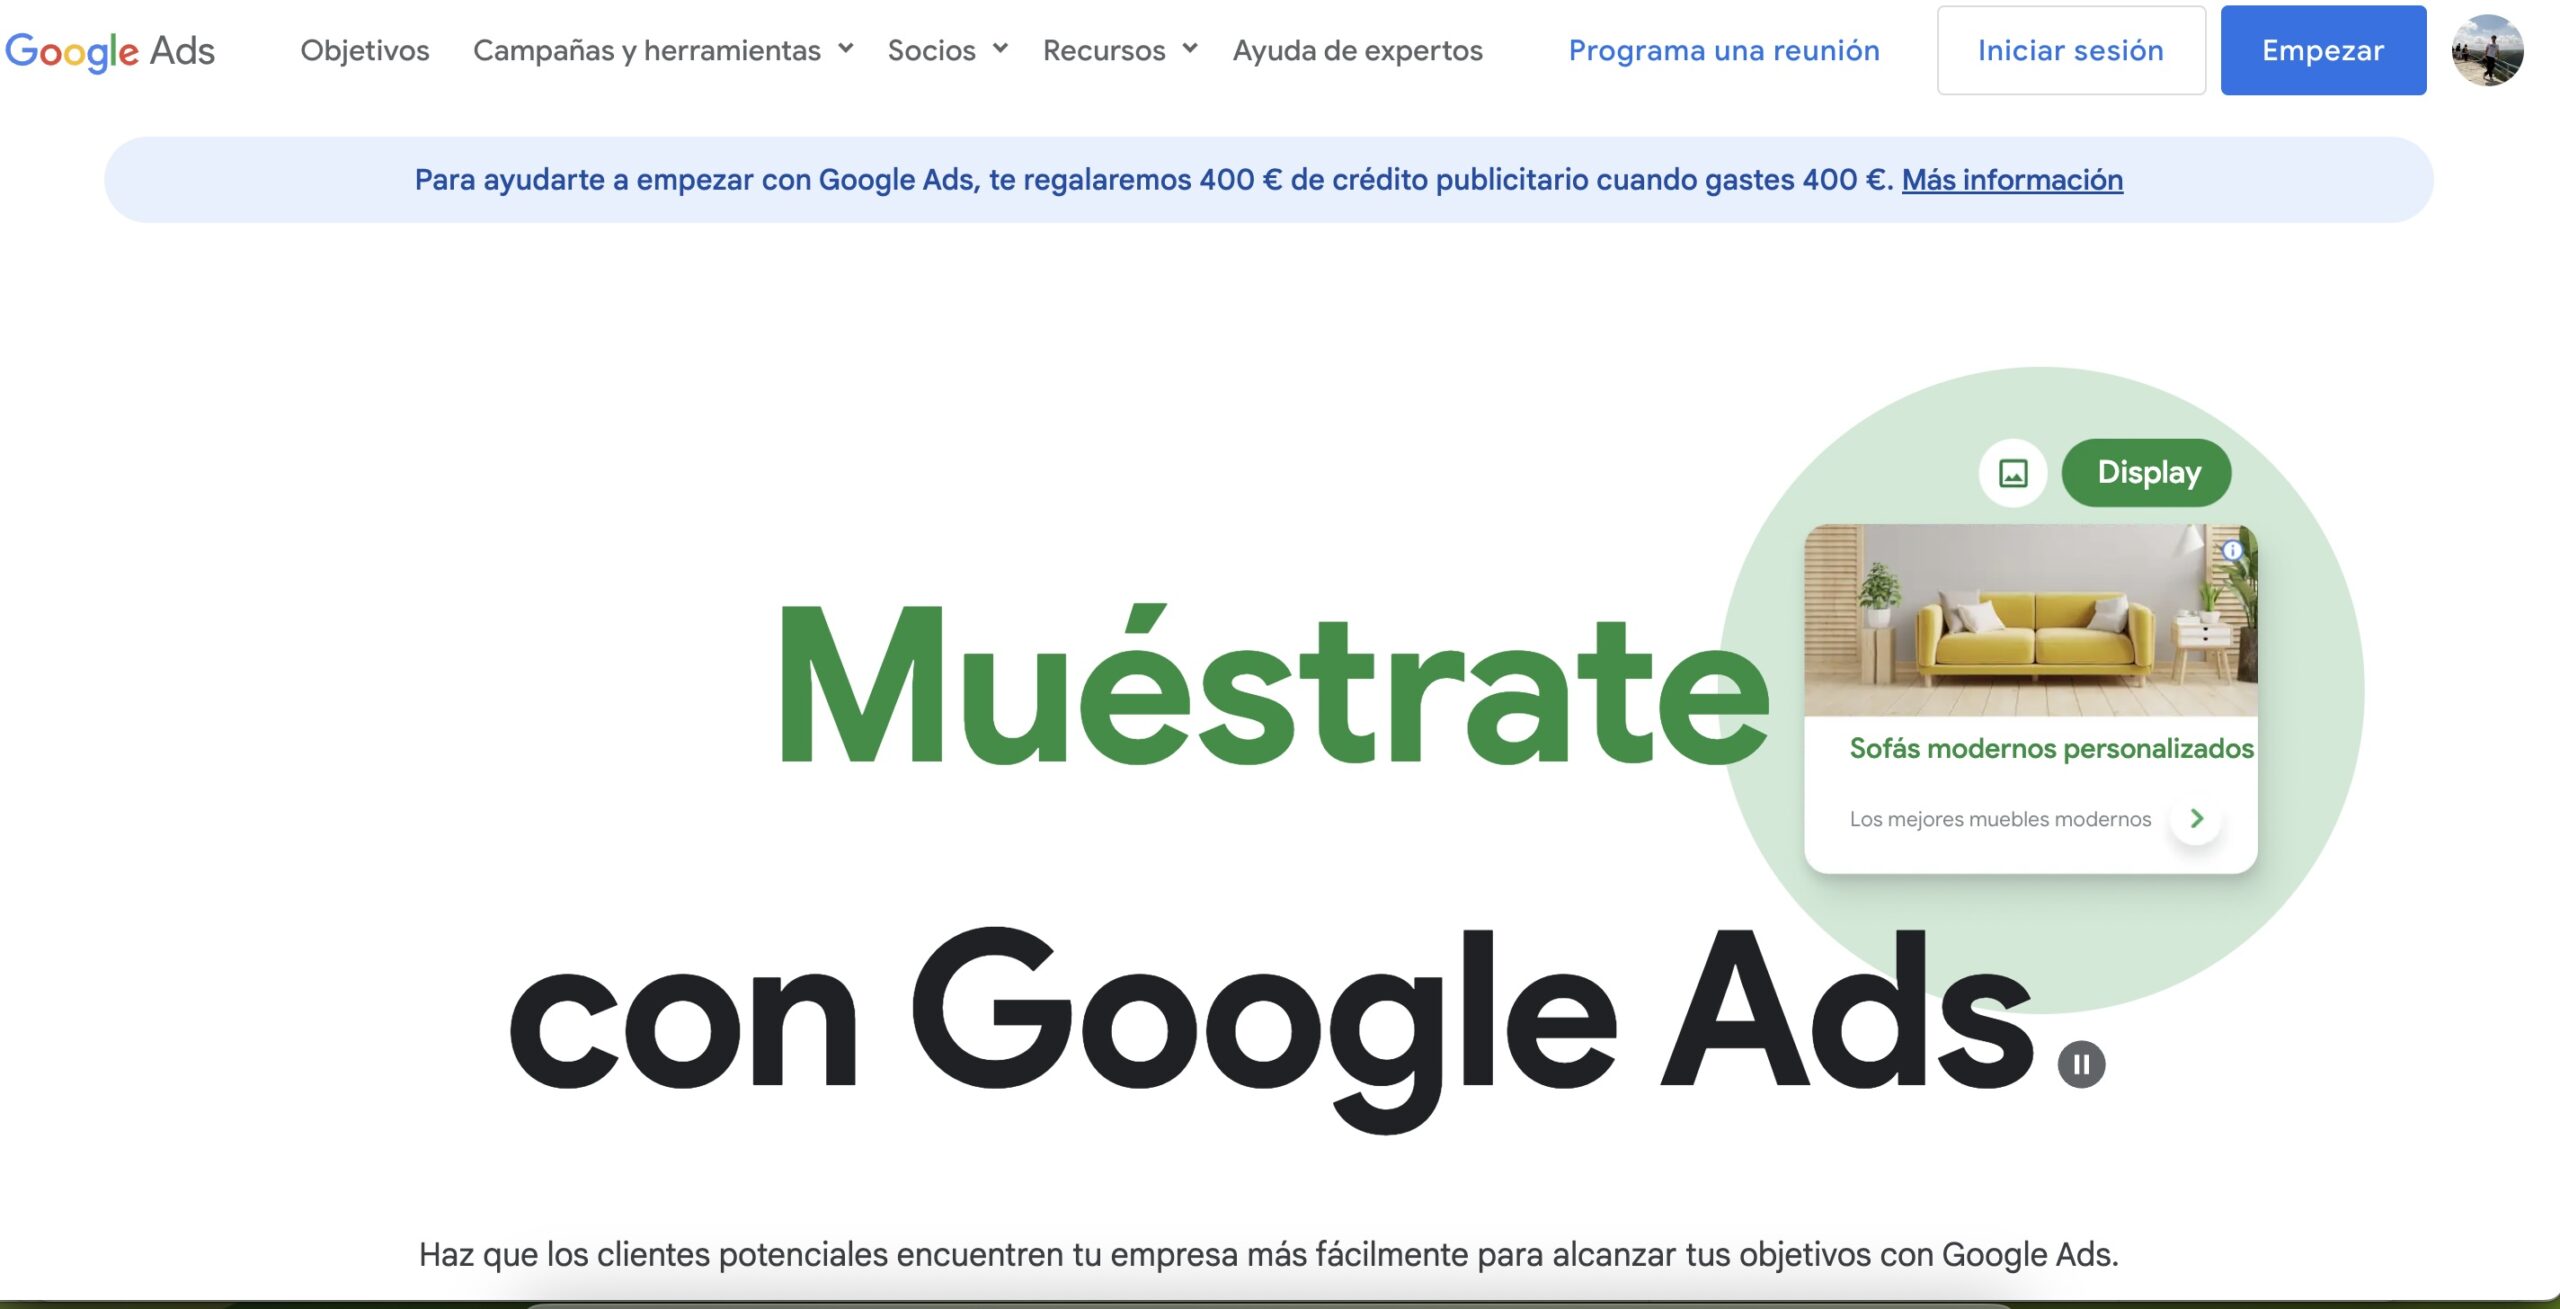This screenshot has height=1309, width=2560.
Task: Open the Socios menu
Action: [x=931, y=50]
